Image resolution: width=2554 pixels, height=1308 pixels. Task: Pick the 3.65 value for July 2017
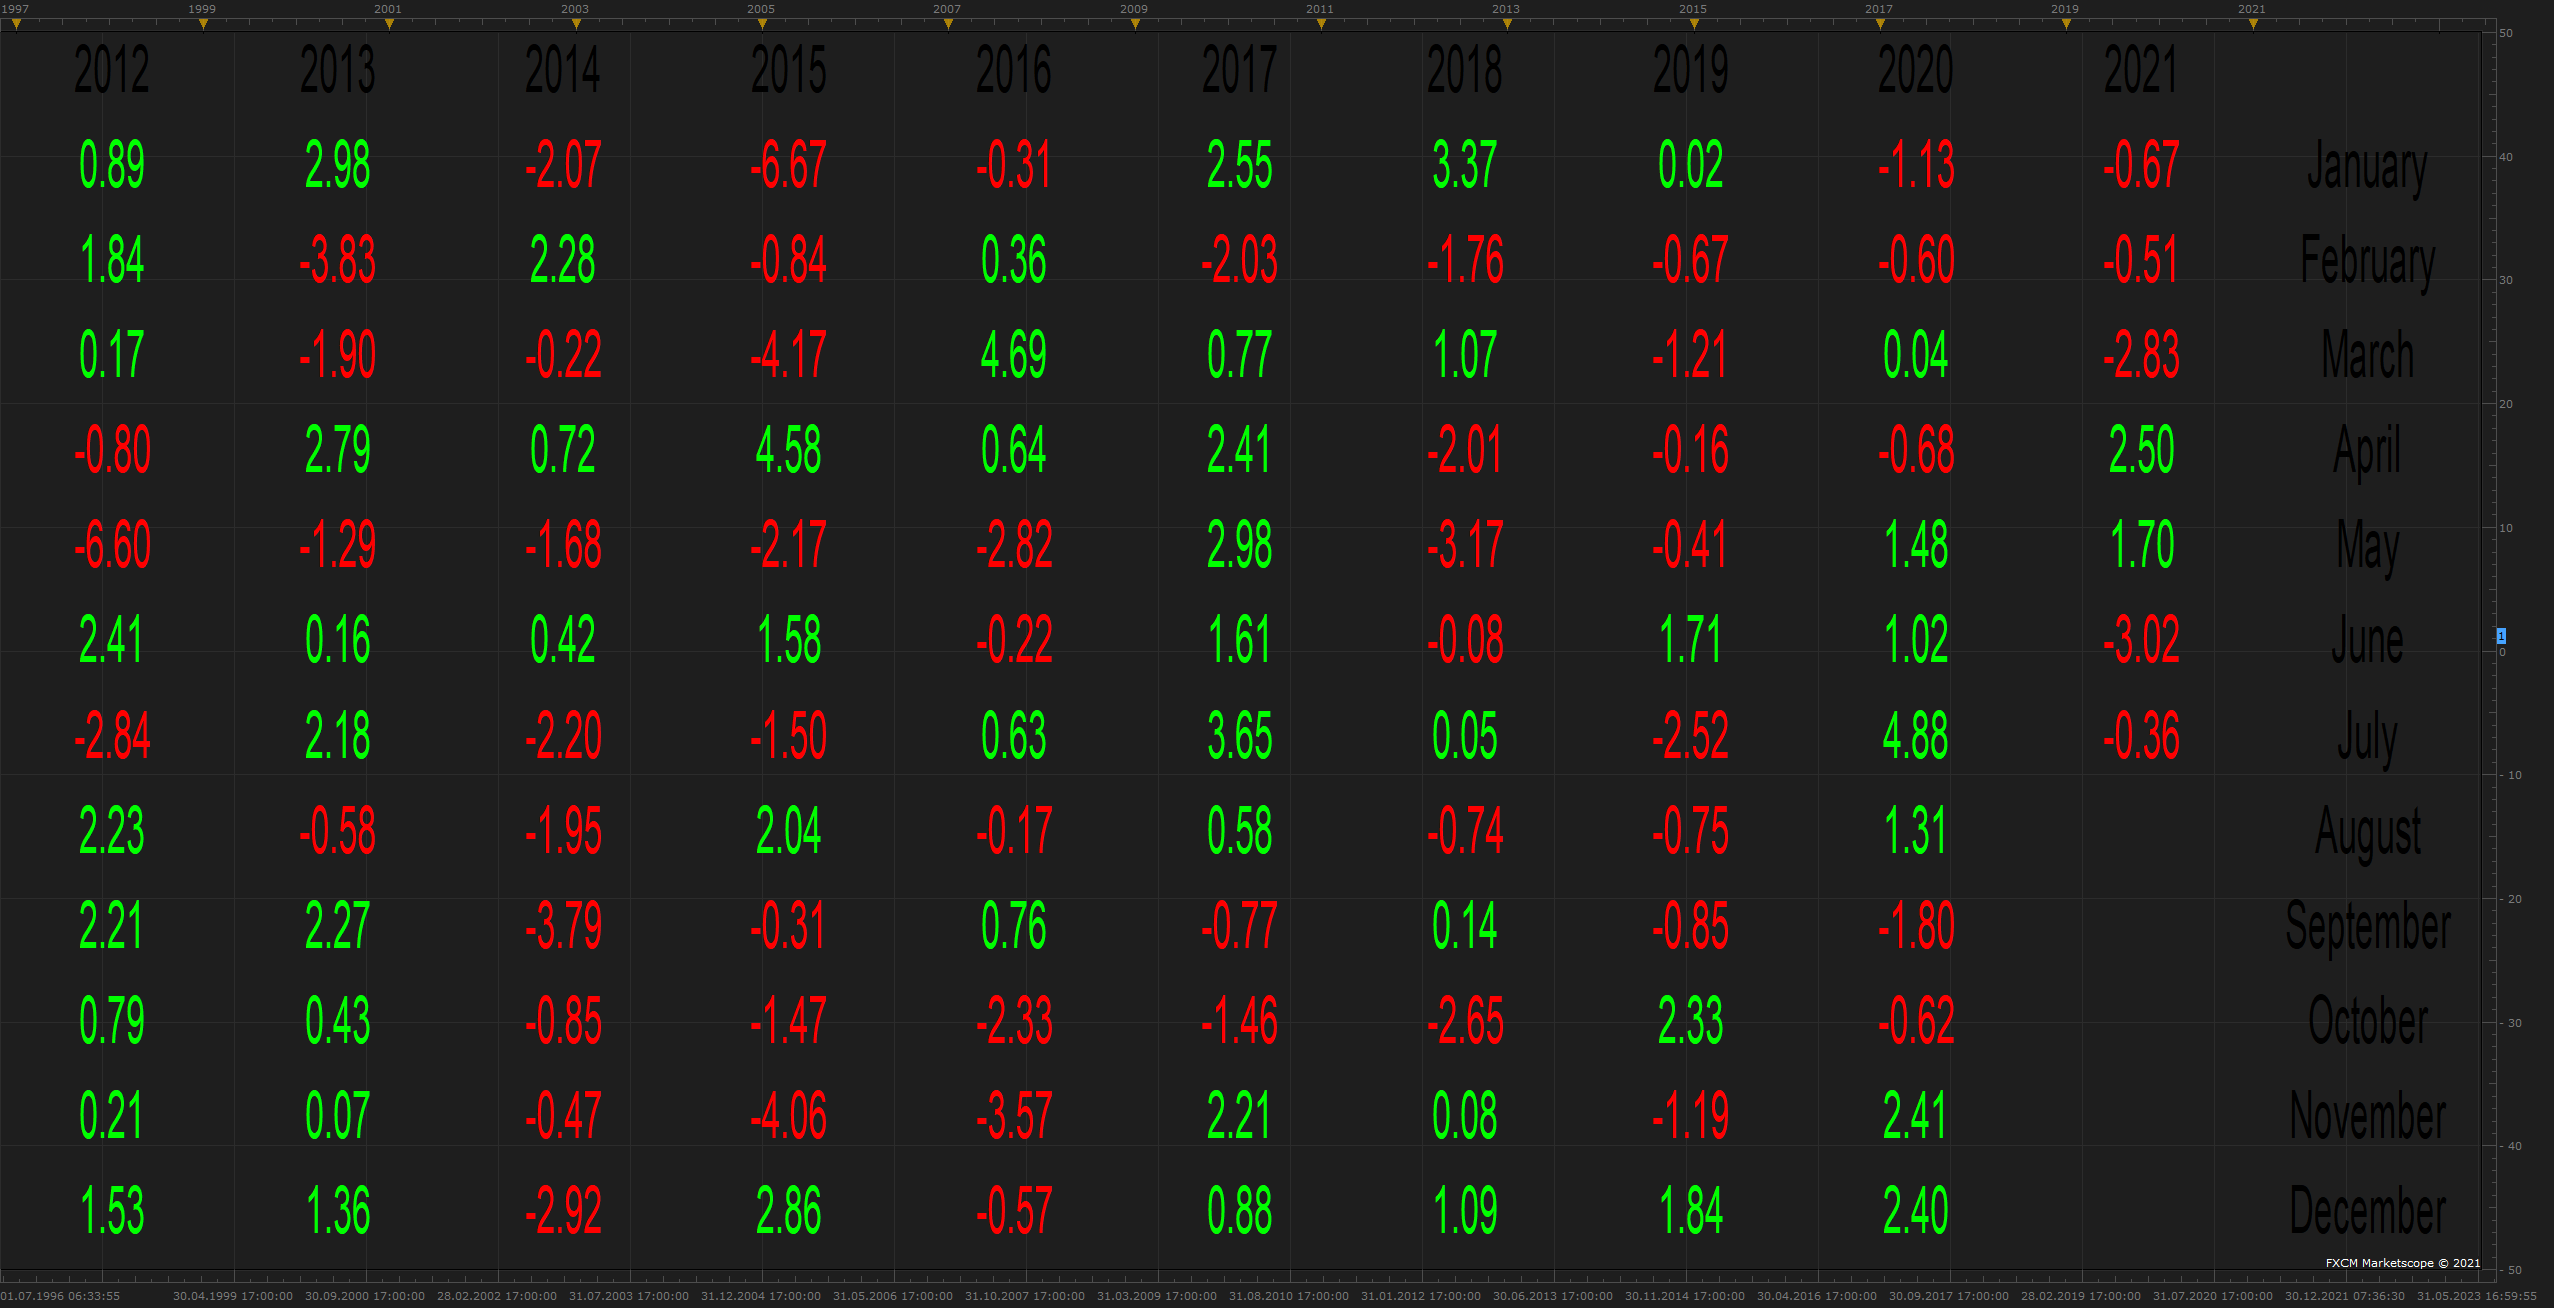pos(1240,735)
